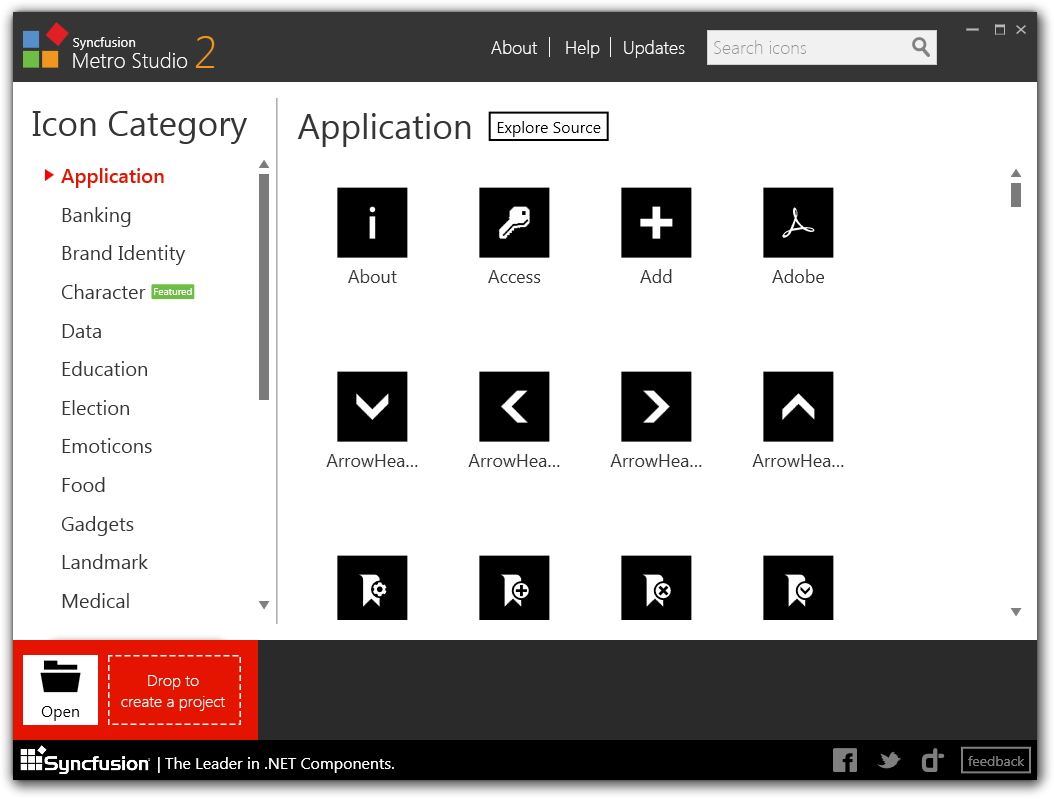Open a project with the Open button

pyautogui.click(x=60, y=689)
